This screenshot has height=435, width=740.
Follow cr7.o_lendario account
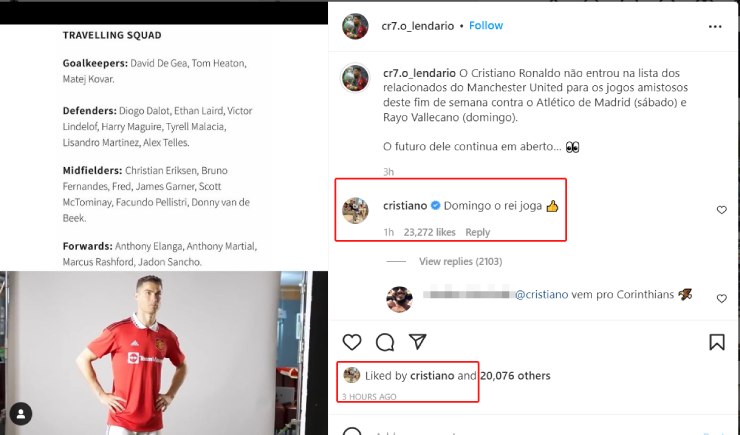pos(486,25)
